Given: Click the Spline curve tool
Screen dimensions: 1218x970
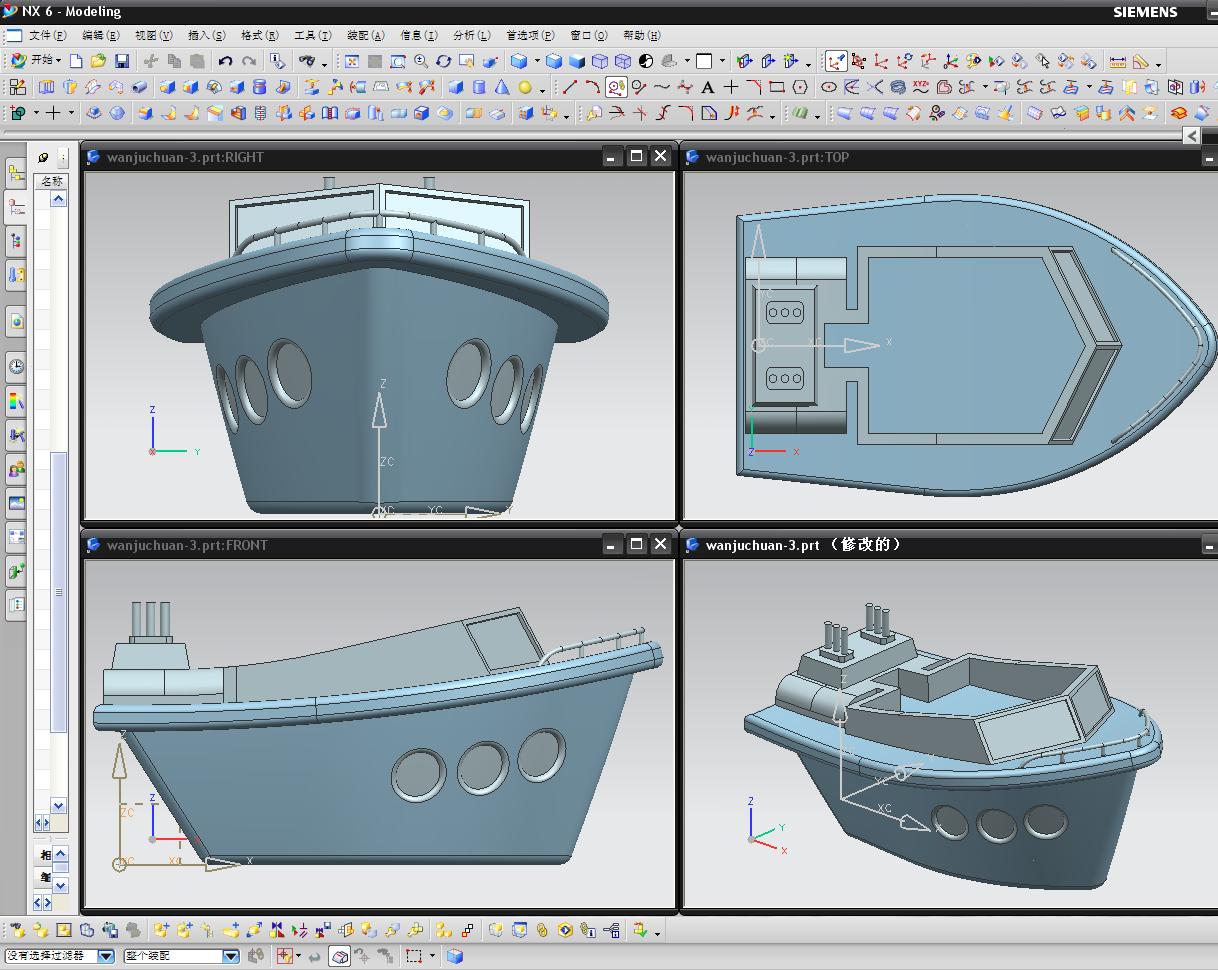Looking at the screenshot, I should (662, 87).
